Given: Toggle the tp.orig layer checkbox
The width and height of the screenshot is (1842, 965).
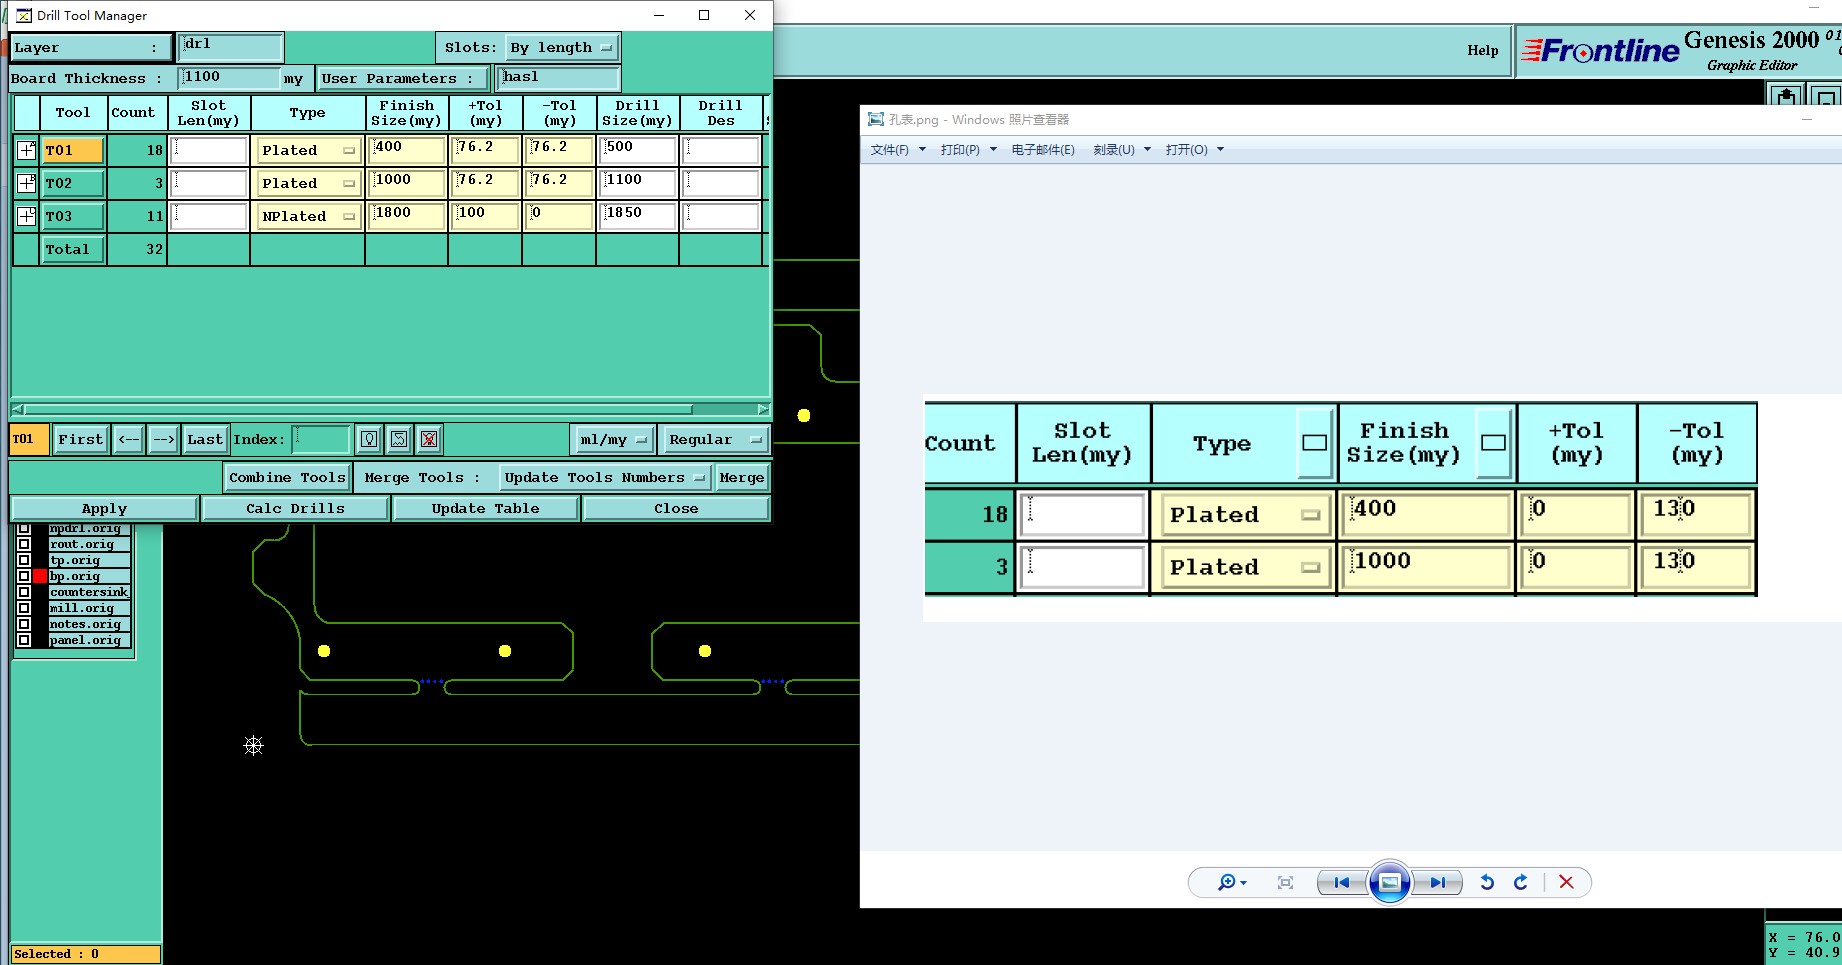Looking at the screenshot, I should pos(24,560).
